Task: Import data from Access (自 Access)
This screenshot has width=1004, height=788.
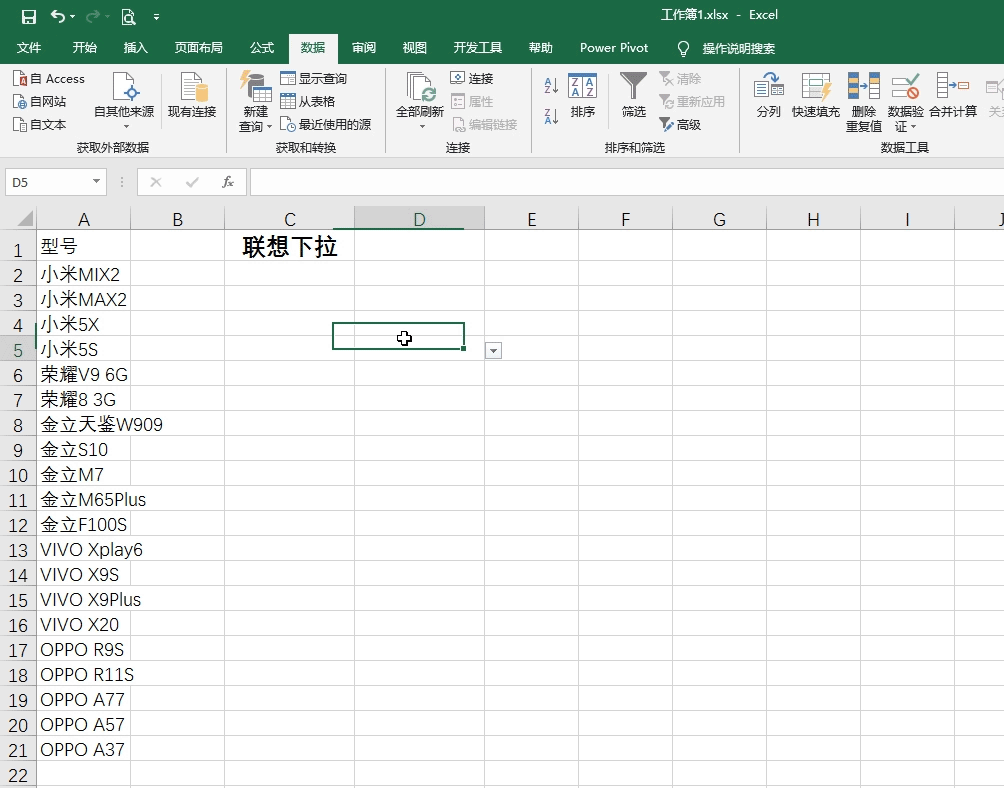Action: tap(49, 79)
